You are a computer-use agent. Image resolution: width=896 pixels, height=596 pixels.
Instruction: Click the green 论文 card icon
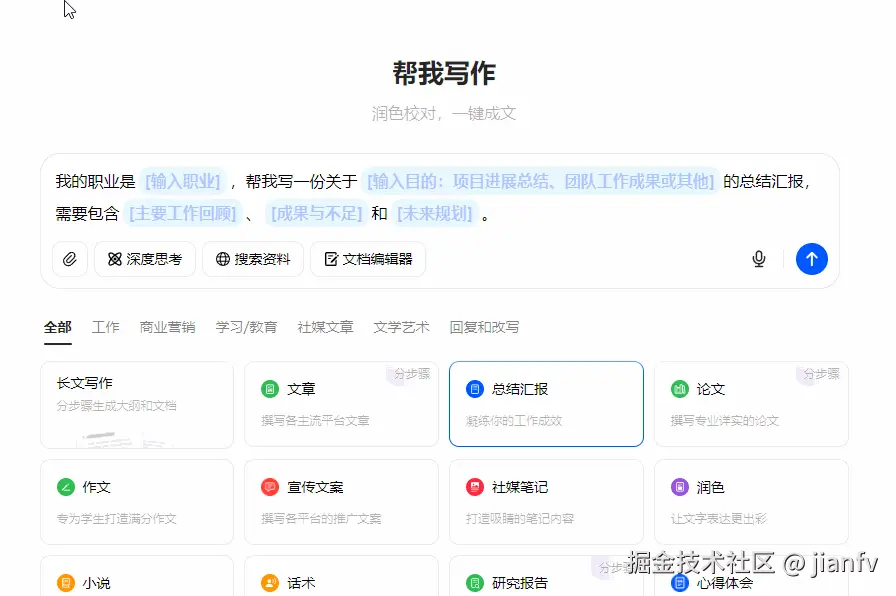[679, 389]
